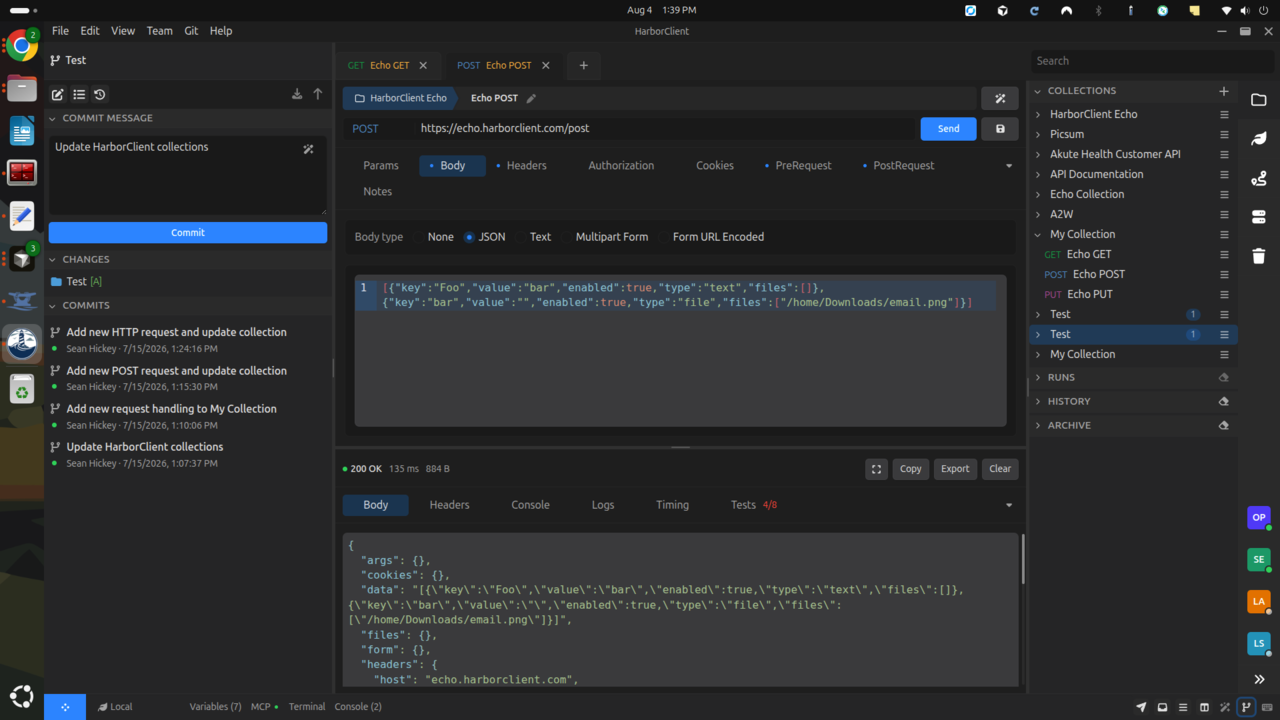Expand the Akute Health Customer API collection

point(1038,154)
